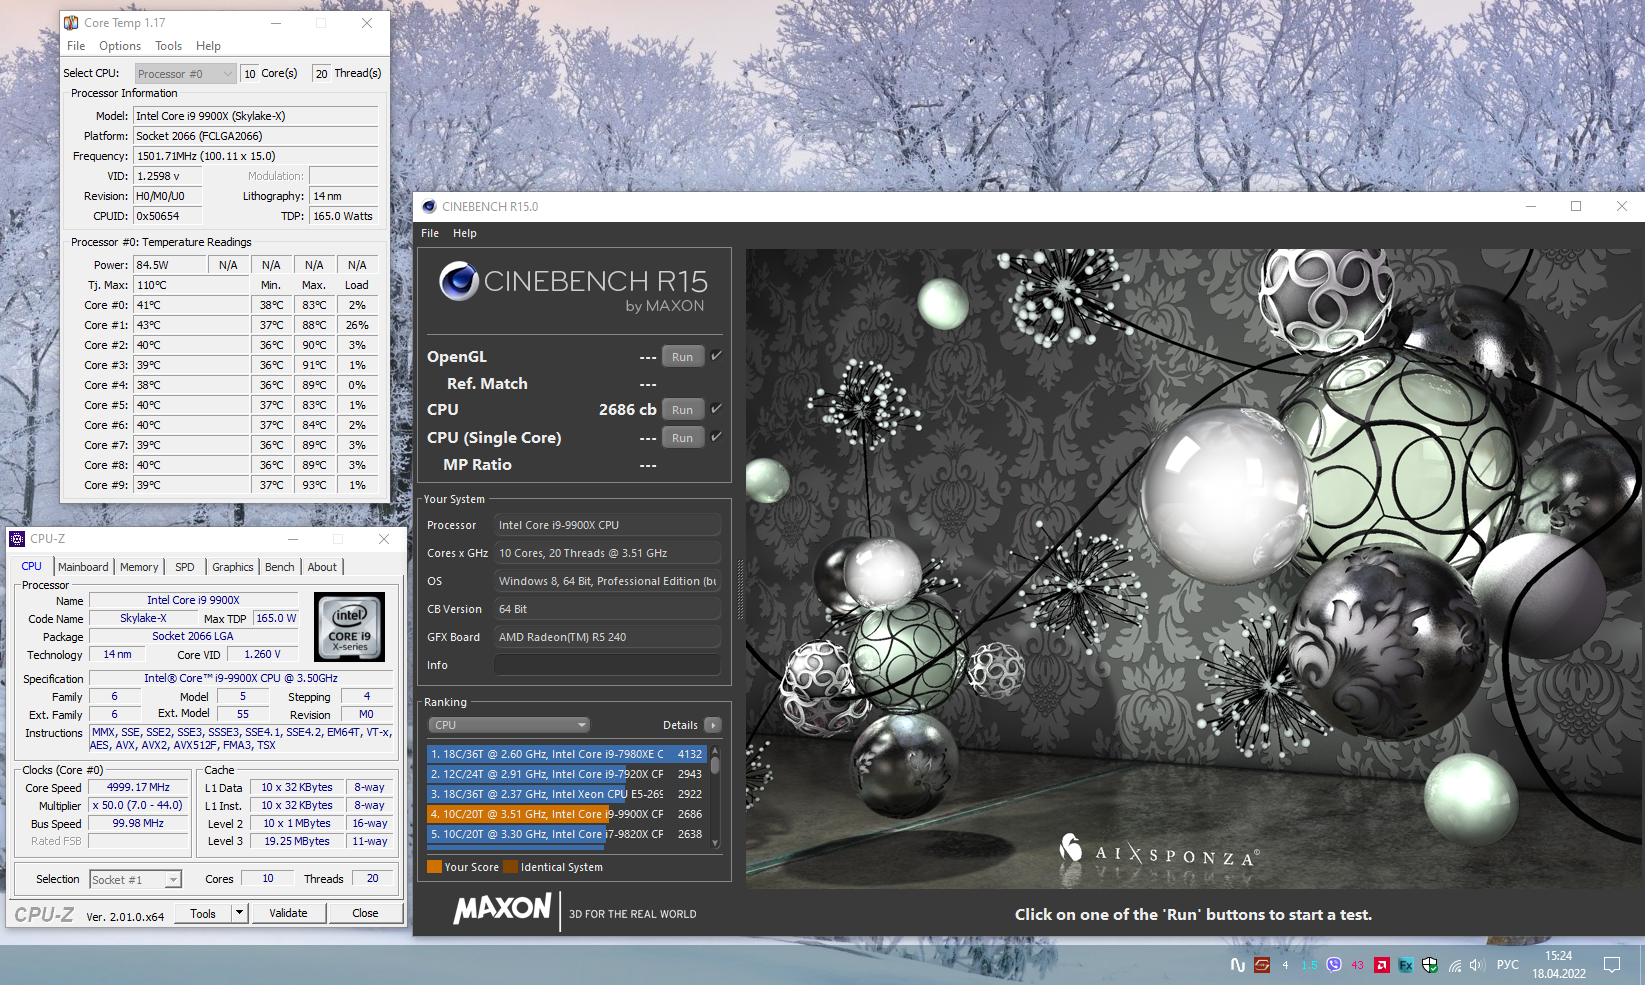Click the Info input field in Cinebench
1645x985 pixels.
coord(607,665)
